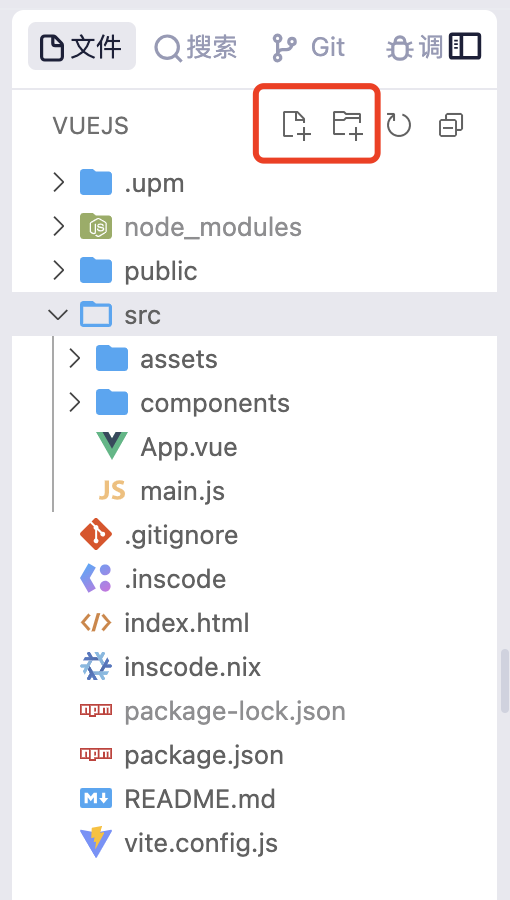Click the vertical scrollbar thumb
510x900 pixels.
[504, 681]
